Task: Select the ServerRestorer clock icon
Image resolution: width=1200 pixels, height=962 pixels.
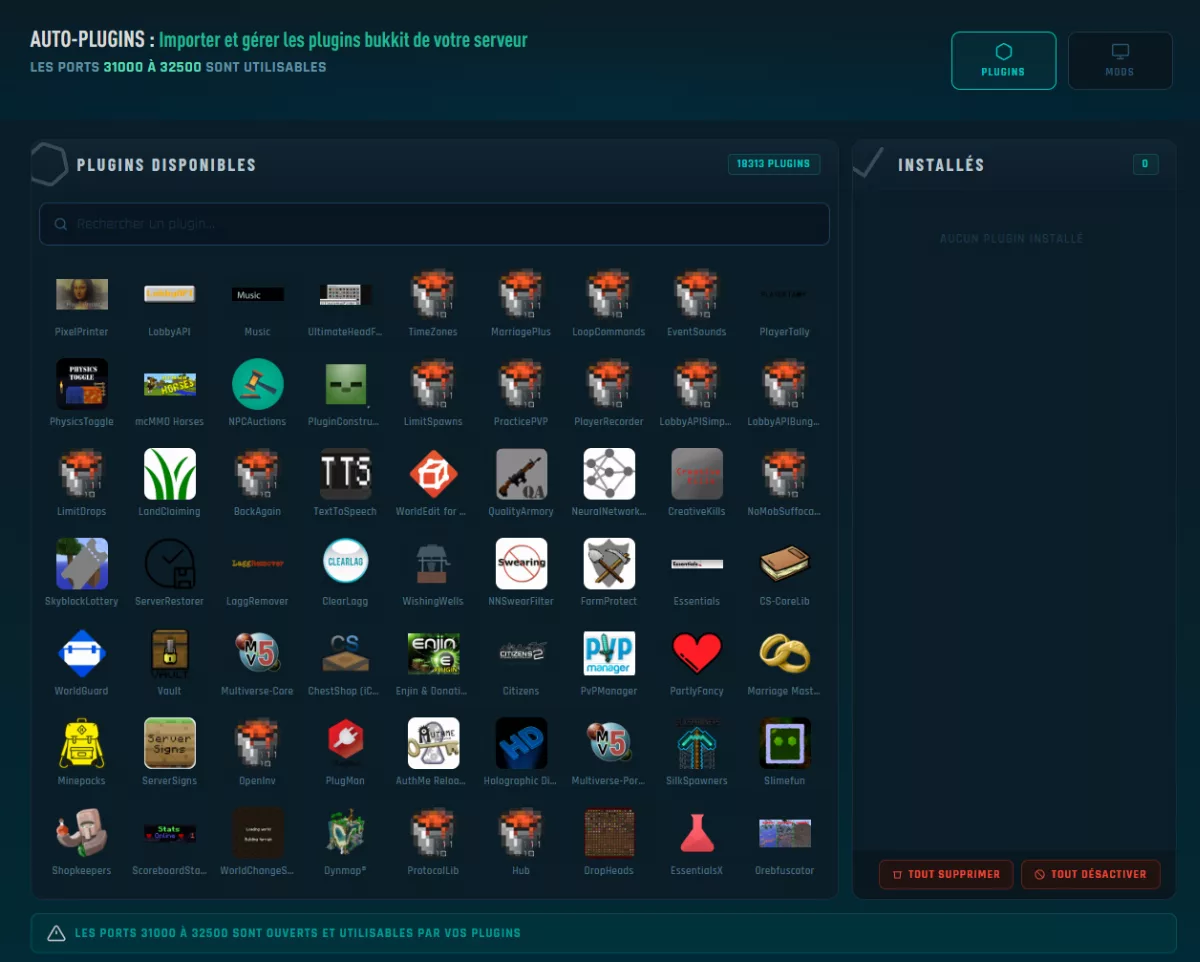Action: pyautogui.click(x=170, y=564)
